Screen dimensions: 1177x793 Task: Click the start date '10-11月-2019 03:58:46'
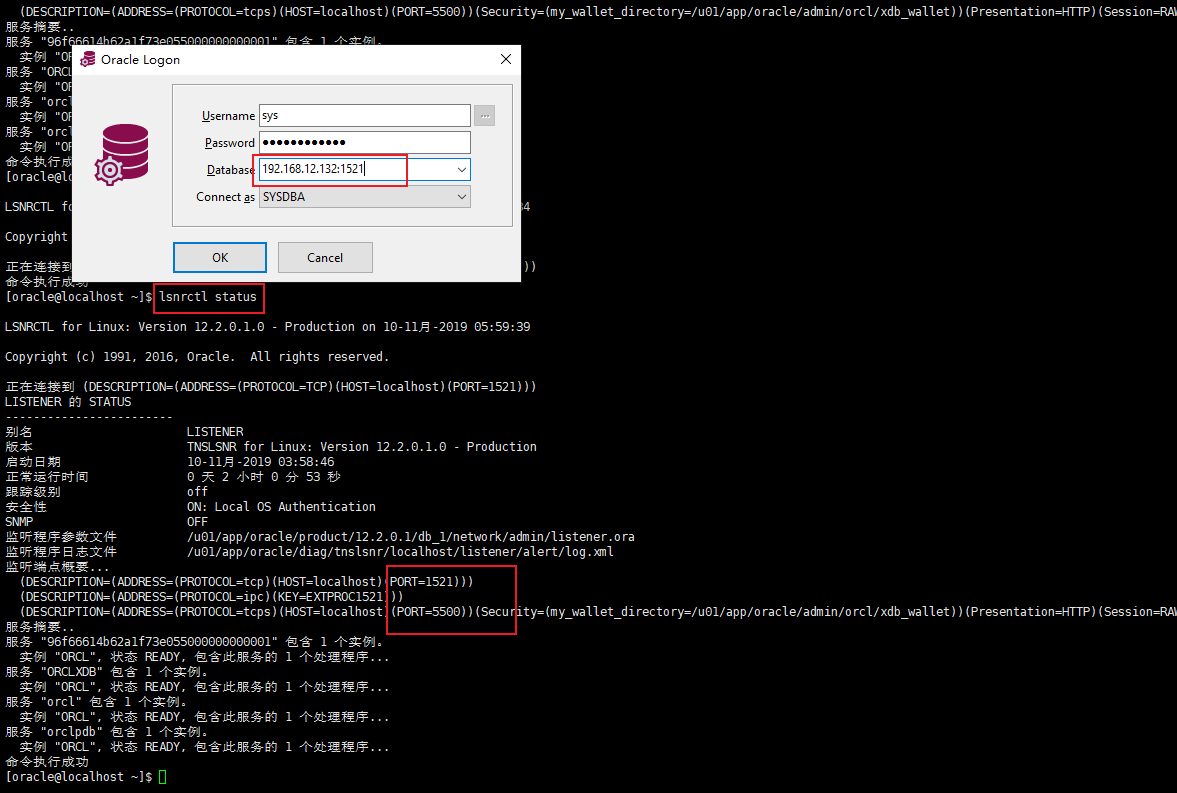click(x=260, y=462)
